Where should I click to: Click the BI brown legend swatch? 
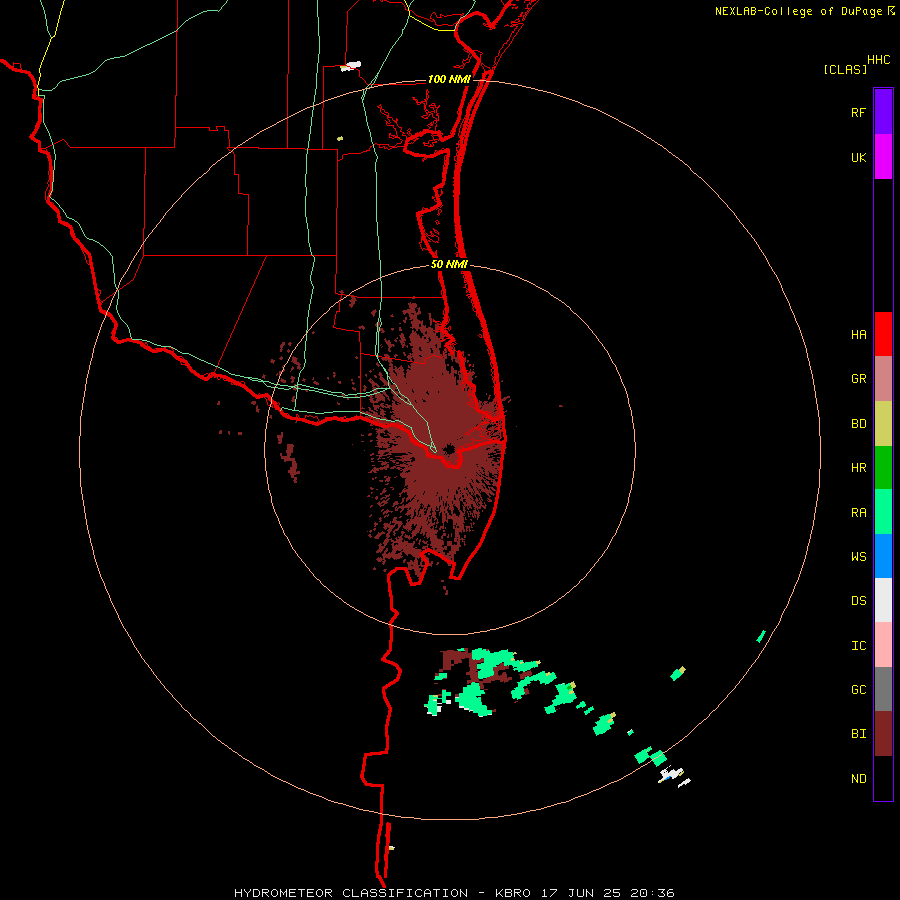pyautogui.click(x=883, y=734)
